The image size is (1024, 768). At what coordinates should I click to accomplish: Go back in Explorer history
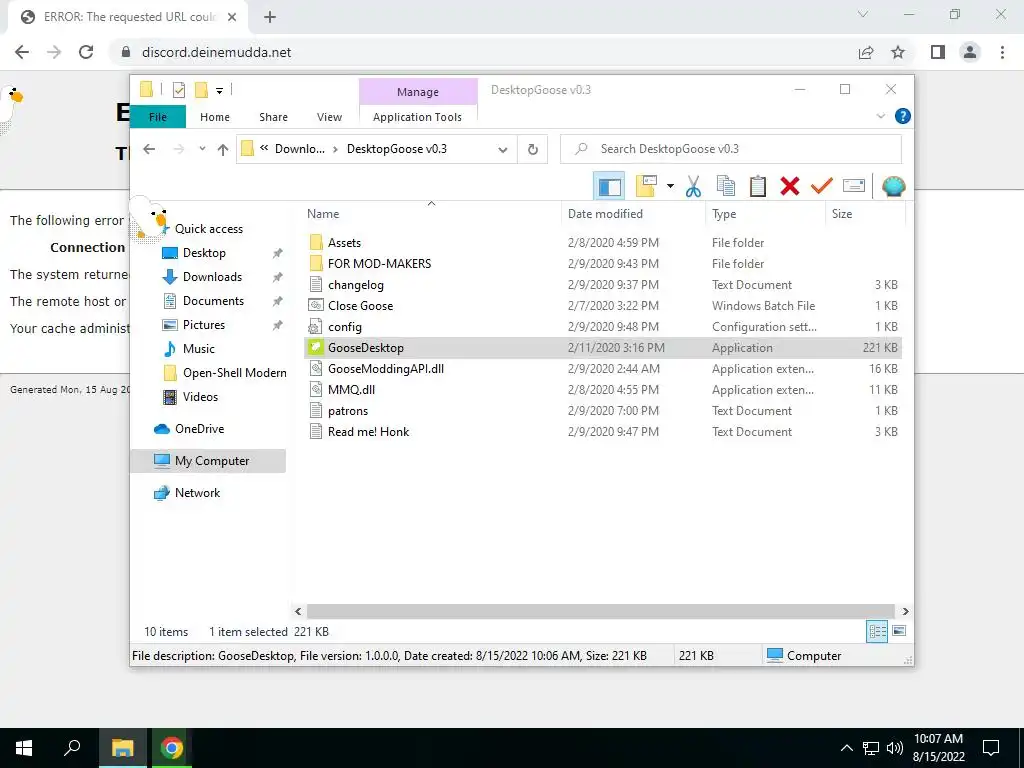149,150
